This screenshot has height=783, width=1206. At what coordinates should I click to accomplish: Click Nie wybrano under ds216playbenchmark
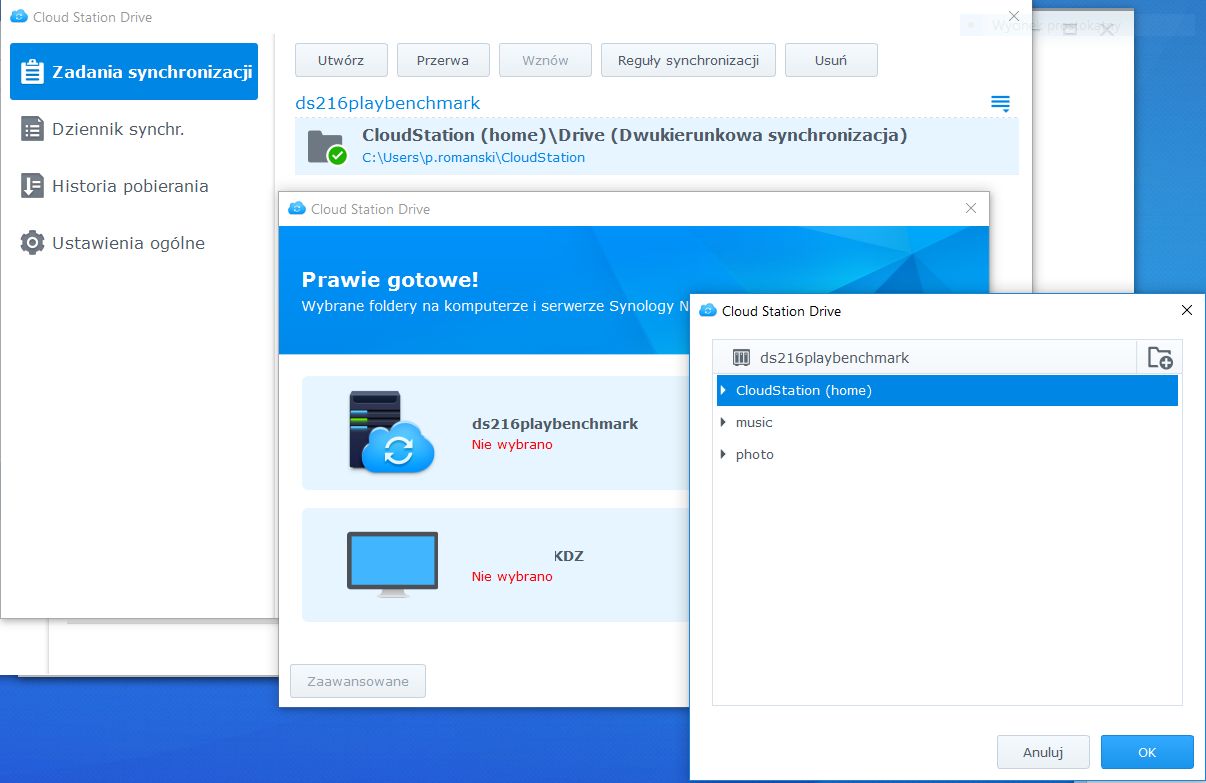point(512,444)
